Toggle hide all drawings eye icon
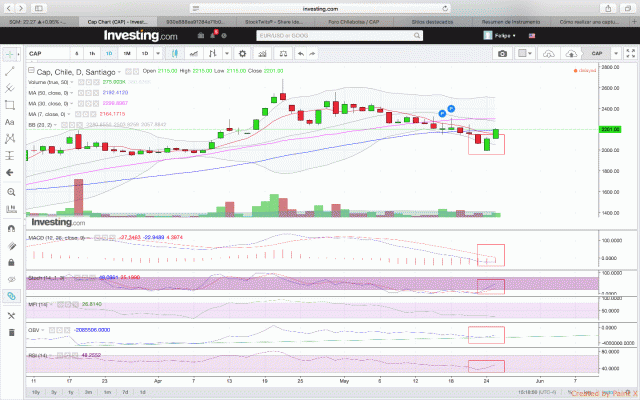Viewport: 640px width, 400px height. click(x=11, y=280)
